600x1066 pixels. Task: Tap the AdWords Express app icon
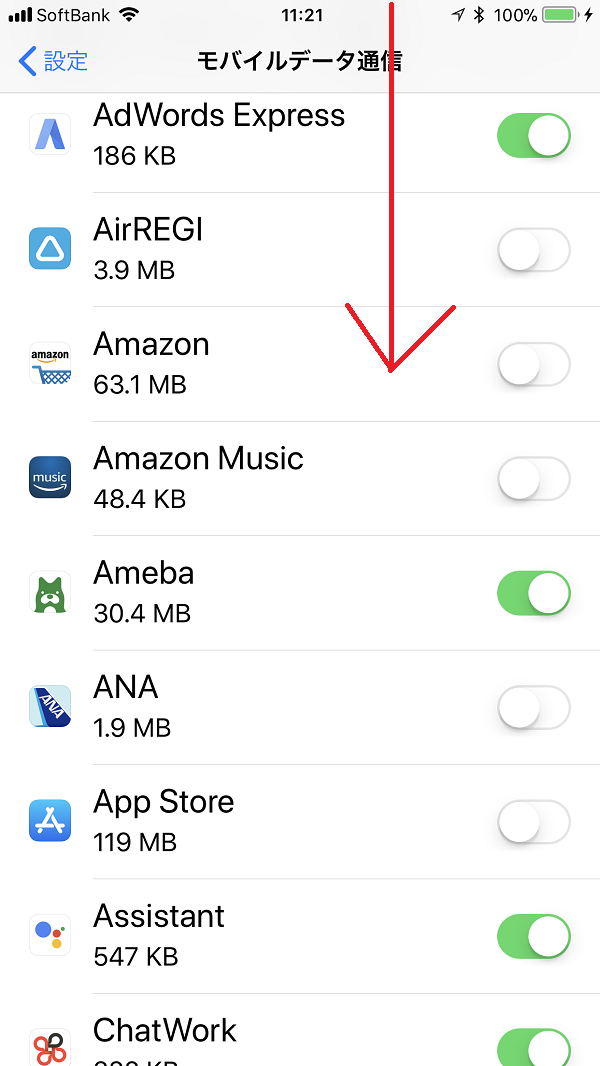point(50,135)
